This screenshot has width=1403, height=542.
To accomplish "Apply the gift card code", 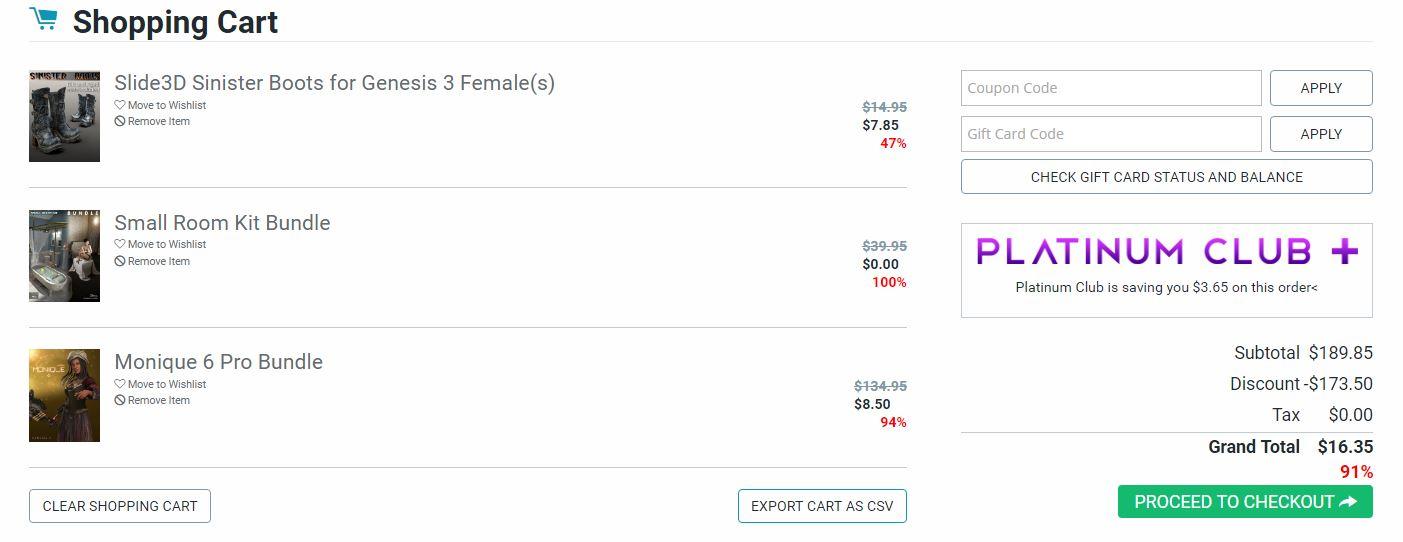I will (x=1320, y=134).
